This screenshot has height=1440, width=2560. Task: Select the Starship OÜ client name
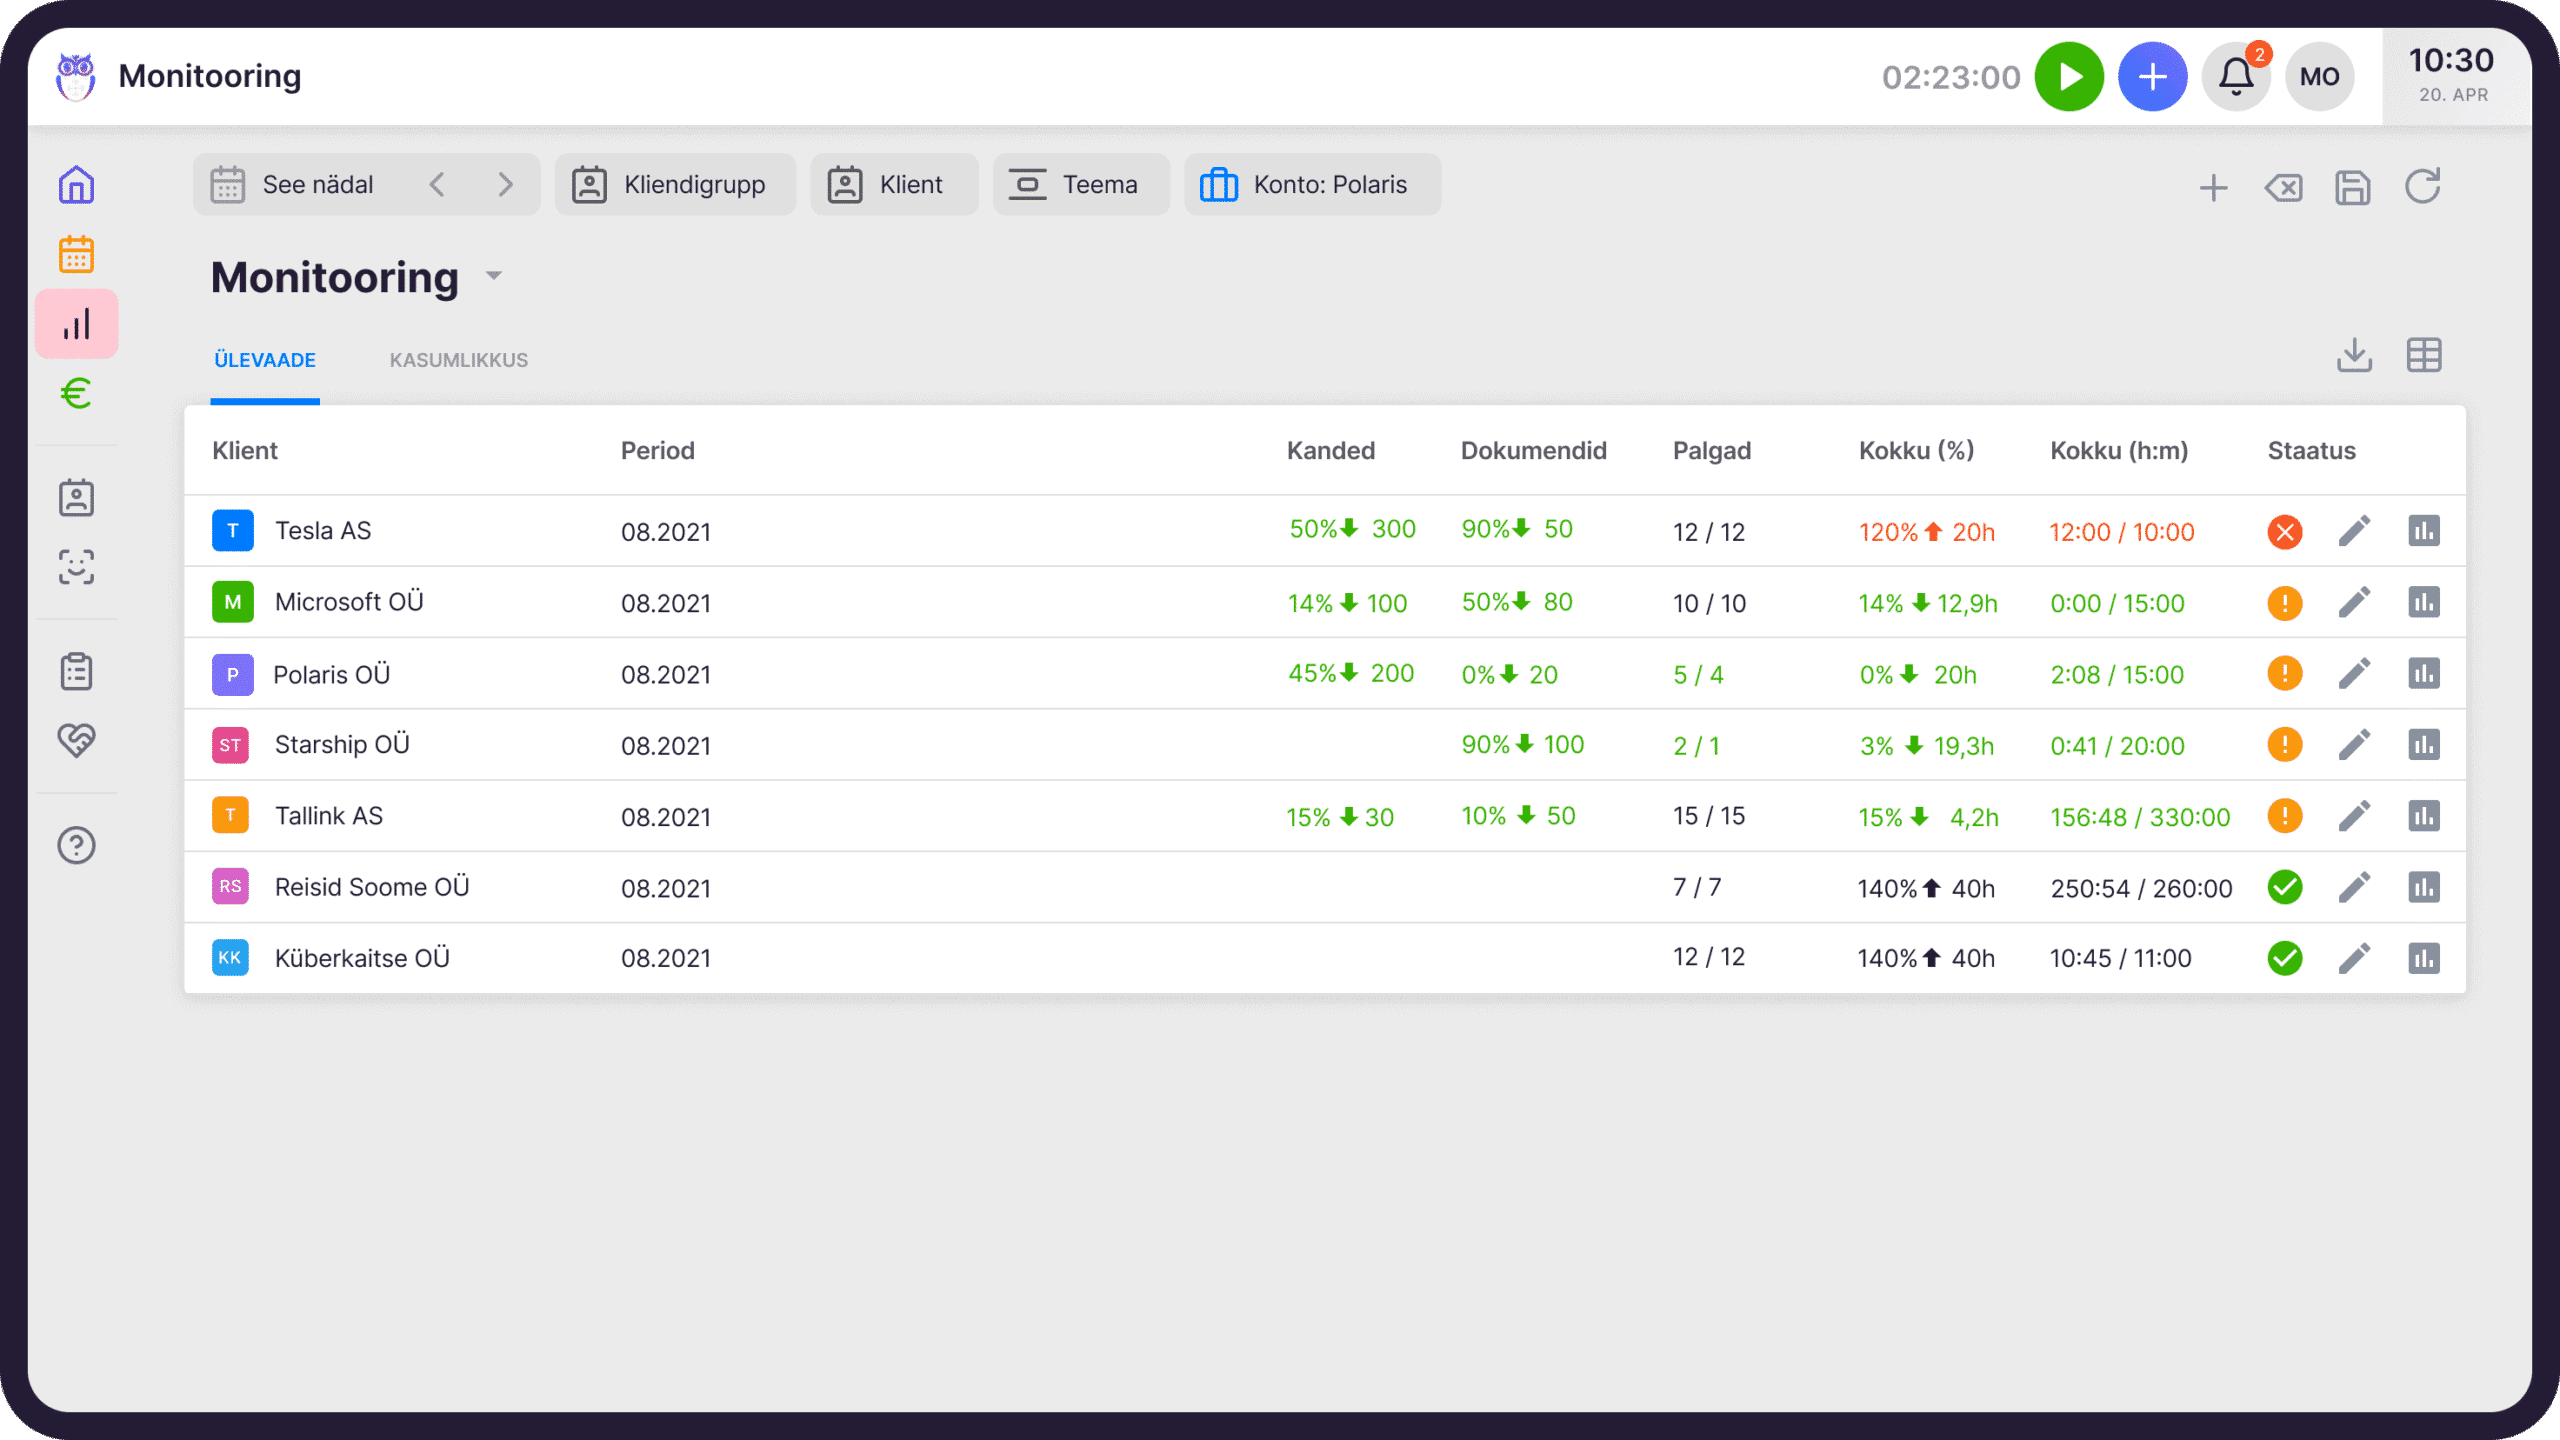pyautogui.click(x=342, y=745)
